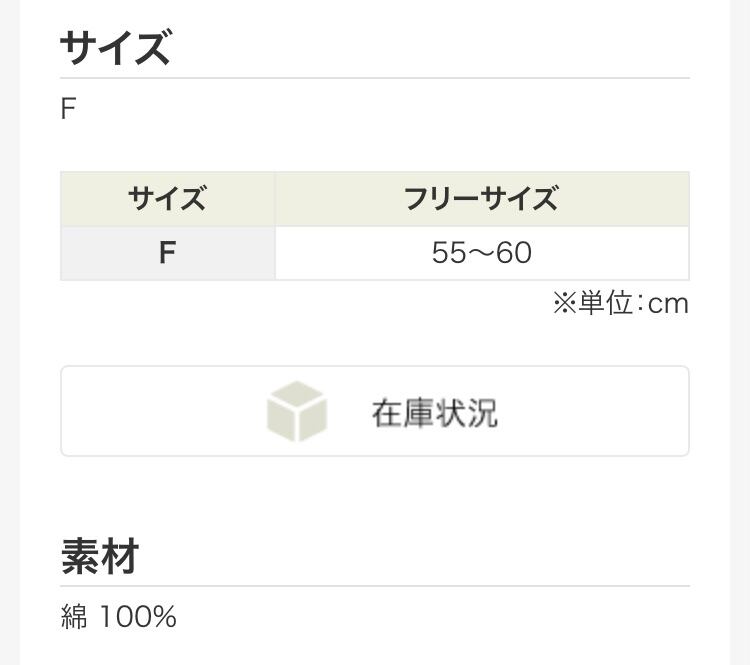The height and width of the screenshot is (665, 750).
Task: Click the 55〜60 measurement cell
Action: (x=481, y=253)
